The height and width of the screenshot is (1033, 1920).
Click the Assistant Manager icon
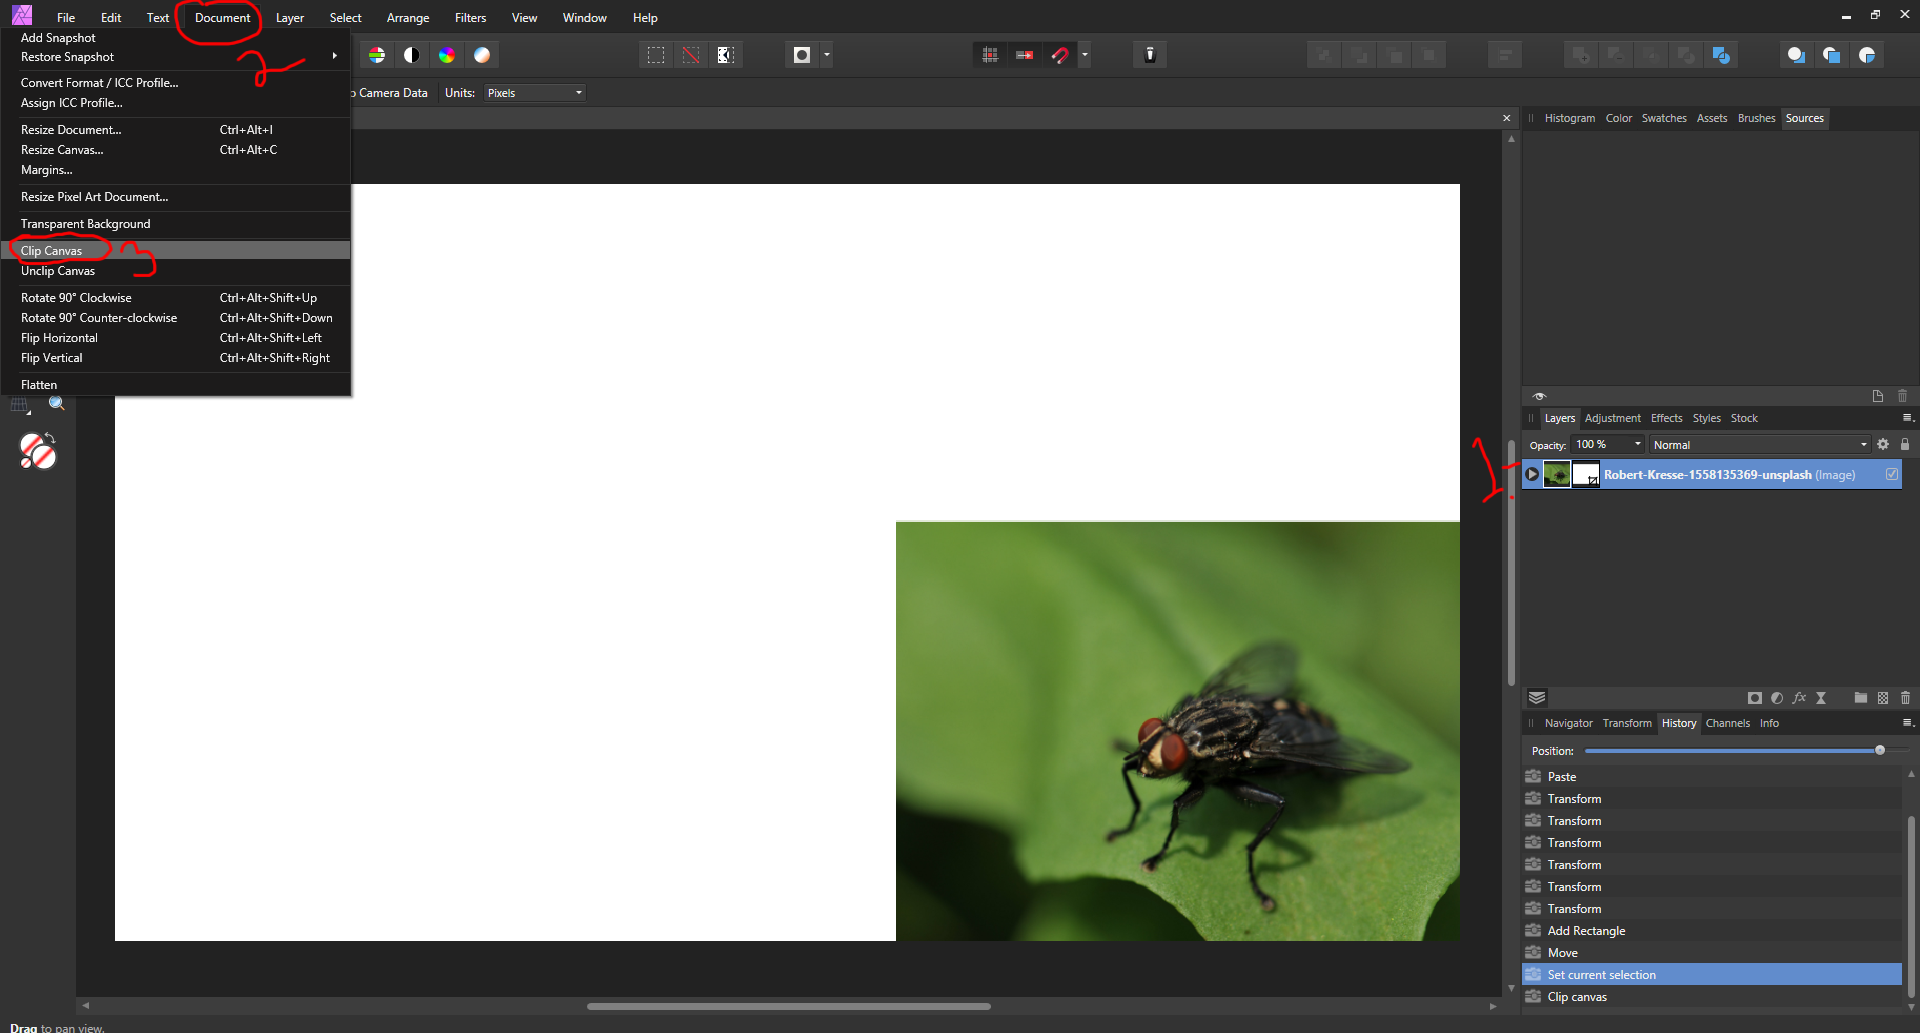(x=1150, y=55)
